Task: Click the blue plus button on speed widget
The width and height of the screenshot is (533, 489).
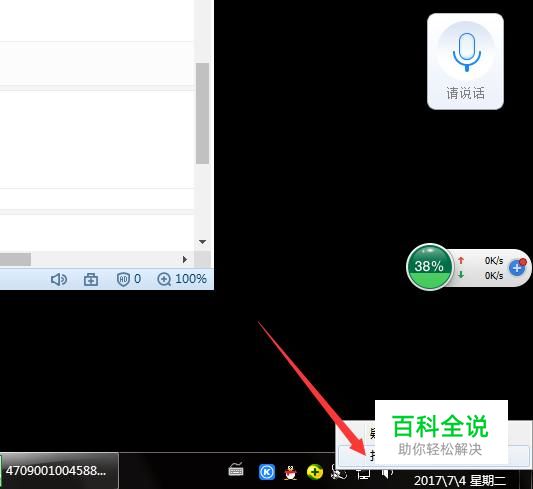Action: 517,268
